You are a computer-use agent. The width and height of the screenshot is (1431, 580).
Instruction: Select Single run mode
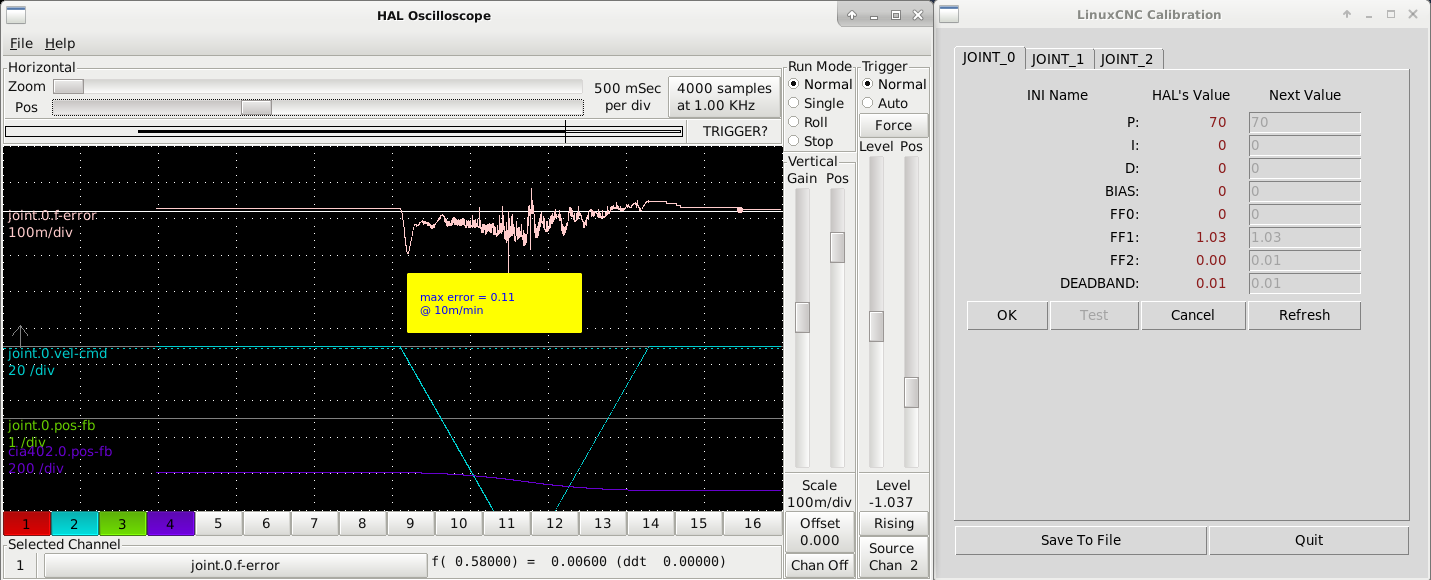(816, 103)
